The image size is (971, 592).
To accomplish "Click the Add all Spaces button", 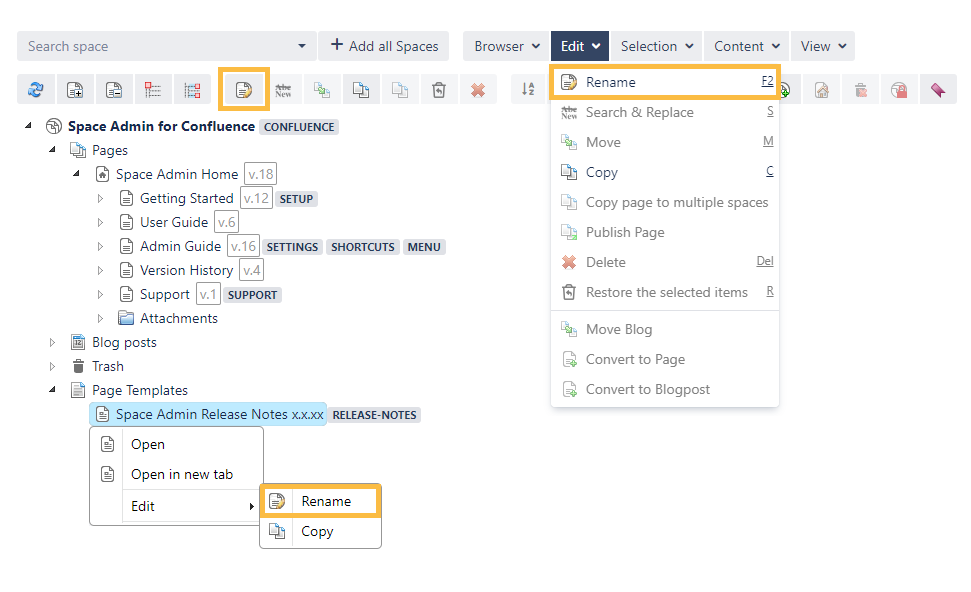I will (384, 46).
